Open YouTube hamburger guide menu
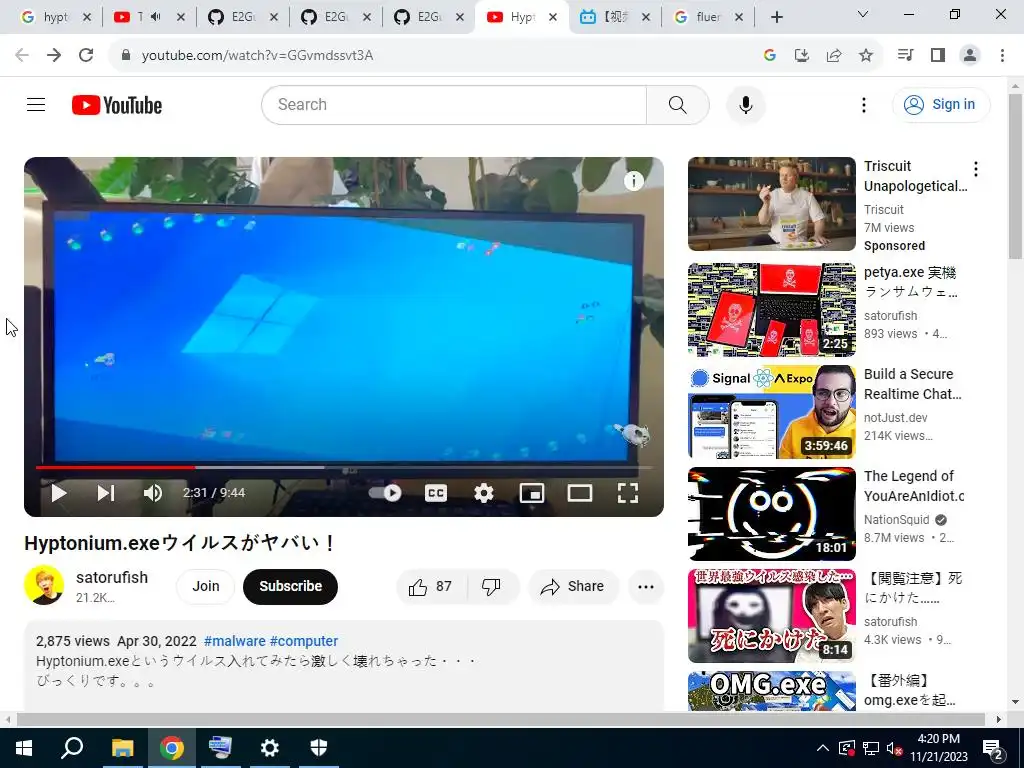Viewport: 1024px width, 768px height. [x=36, y=104]
